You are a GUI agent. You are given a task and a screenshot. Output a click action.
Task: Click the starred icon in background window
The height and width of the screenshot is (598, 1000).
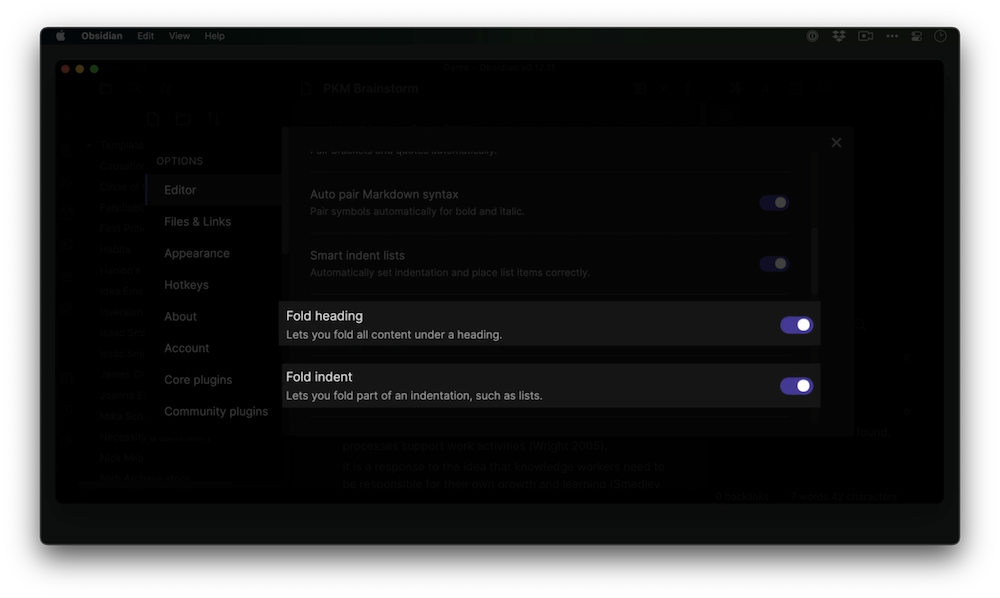[x=163, y=89]
